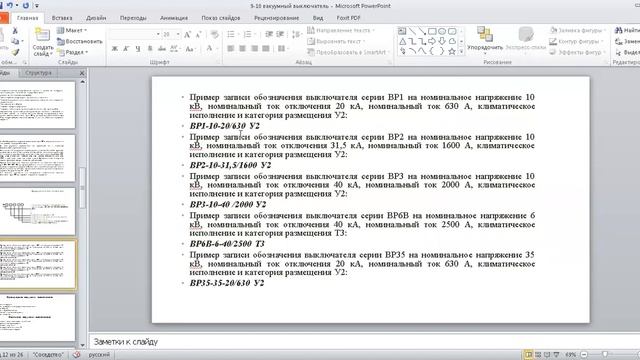
Task: Redo action via Quick Access Toolbar
Action: pos(26,6)
